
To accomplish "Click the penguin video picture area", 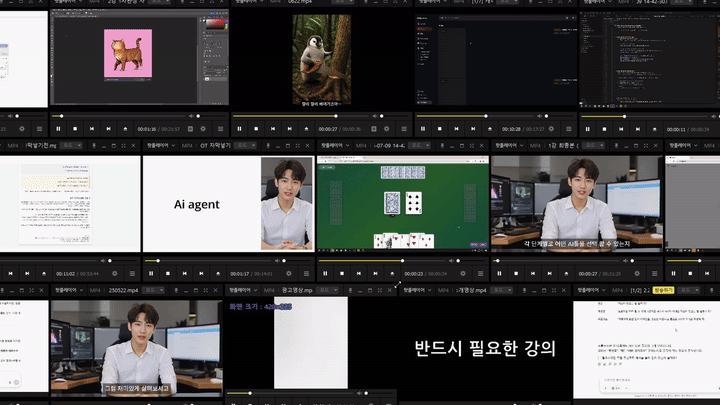I will pos(322,58).
